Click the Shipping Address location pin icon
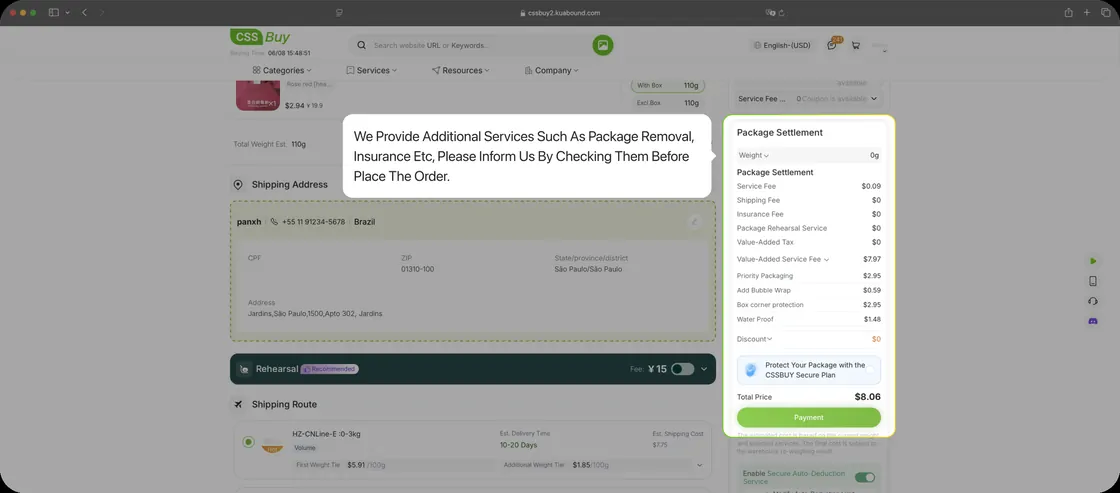The height and width of the screenshot is (493, 1120). pos(238,184)
